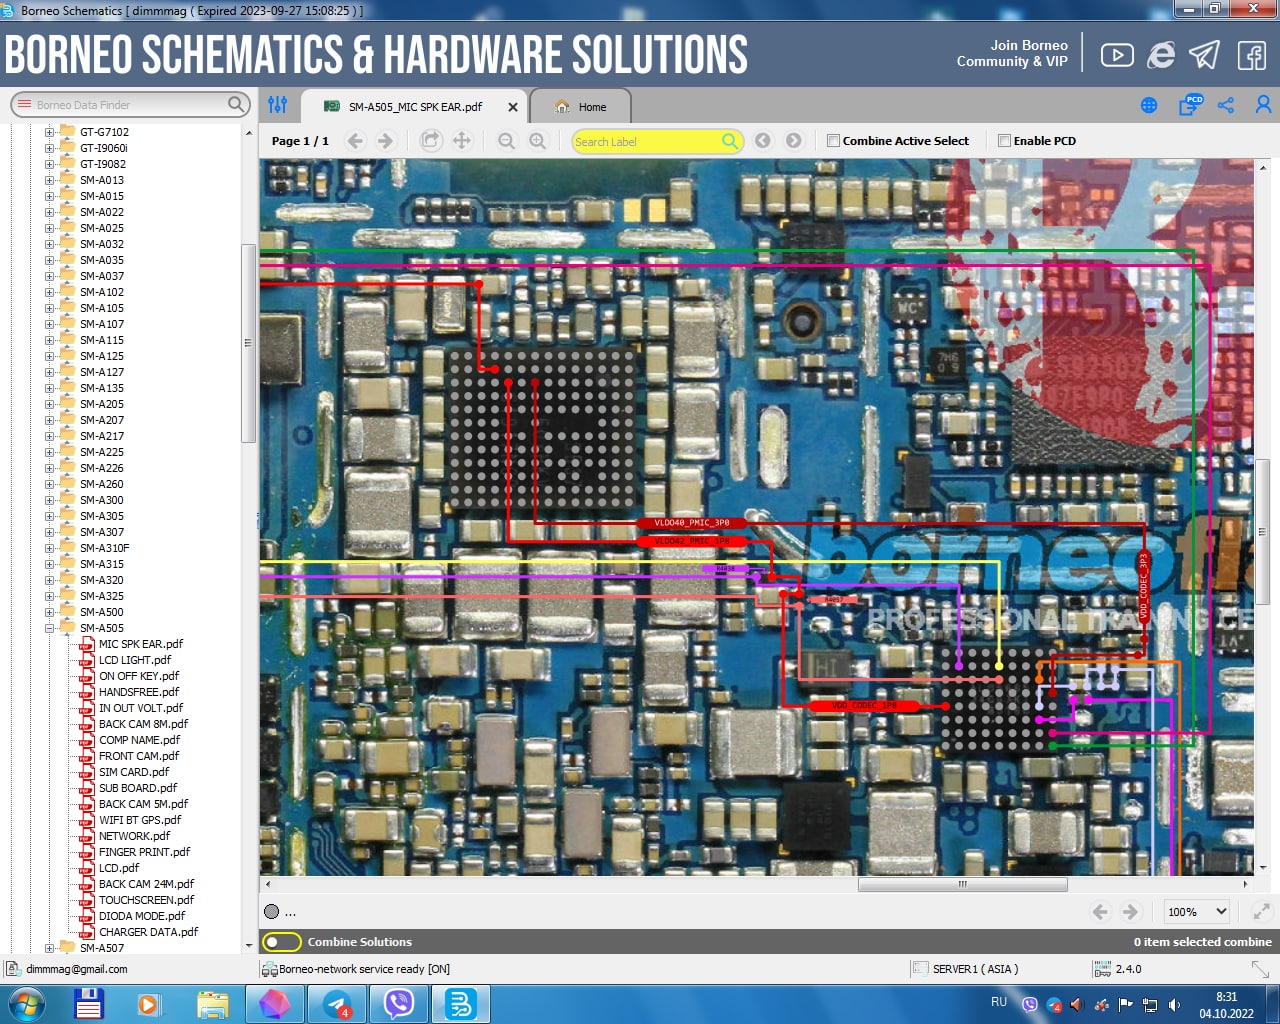The height and width of the screenshot is (1024, 1280).
Task: Open FINGER PRINT.pdf in the tree
Action: (144, 852)
